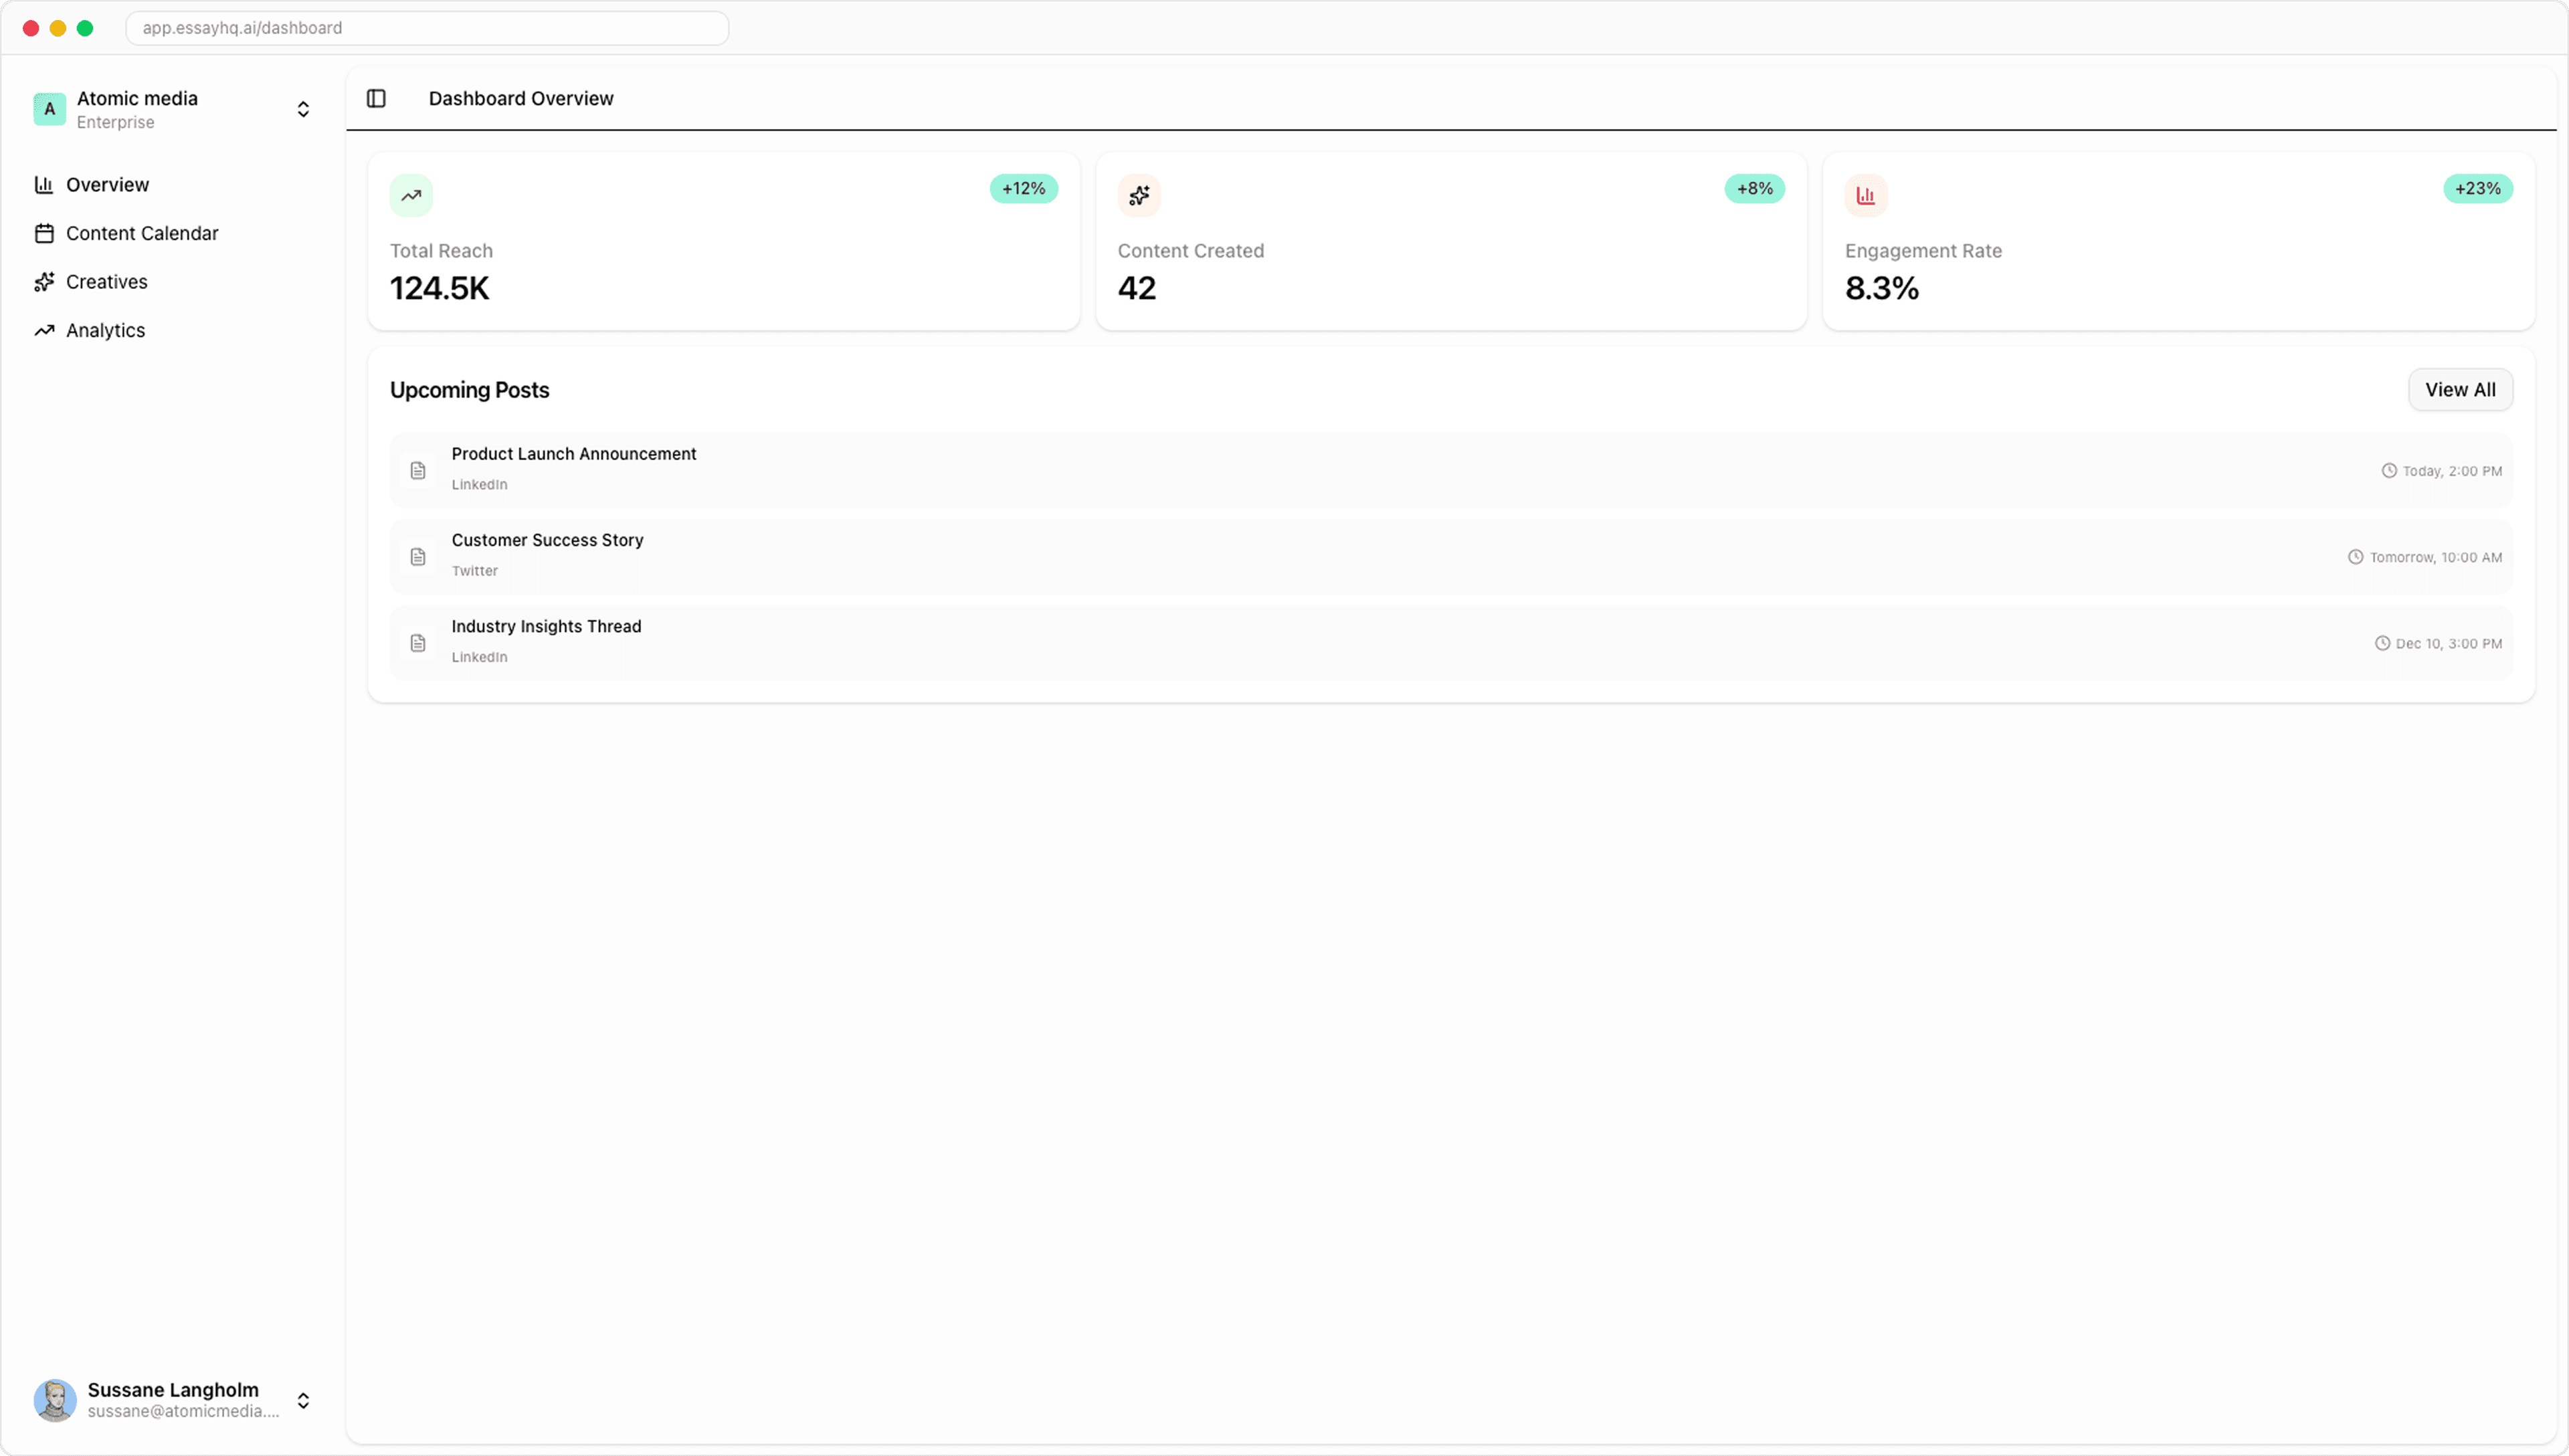Click the Engagement Rate bar chart icon
The height and width of the screenshot is (1456, 2569).
pos(1866,195)
